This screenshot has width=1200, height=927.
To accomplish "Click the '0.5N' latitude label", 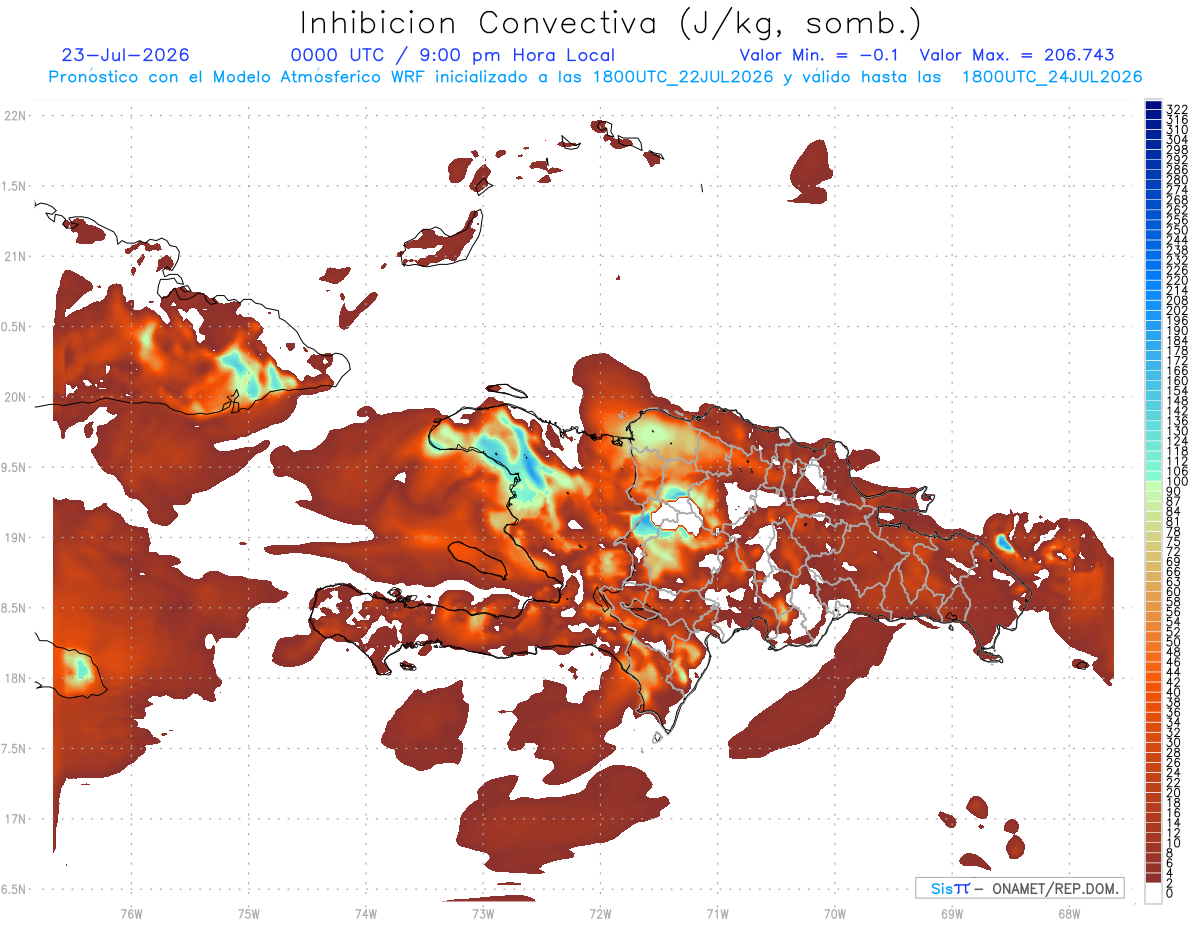I will [15, 327].
